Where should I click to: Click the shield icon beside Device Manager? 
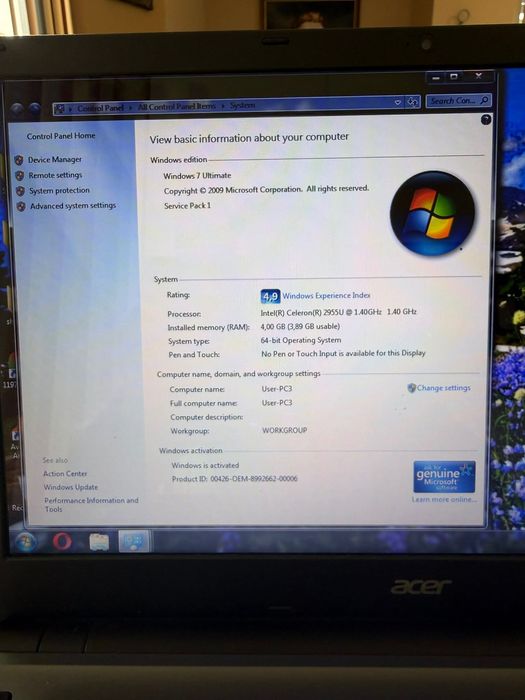point(19,160)
